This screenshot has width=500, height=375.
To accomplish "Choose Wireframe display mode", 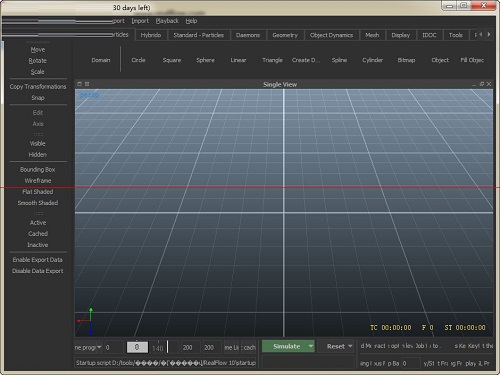I will coord(38,180).
